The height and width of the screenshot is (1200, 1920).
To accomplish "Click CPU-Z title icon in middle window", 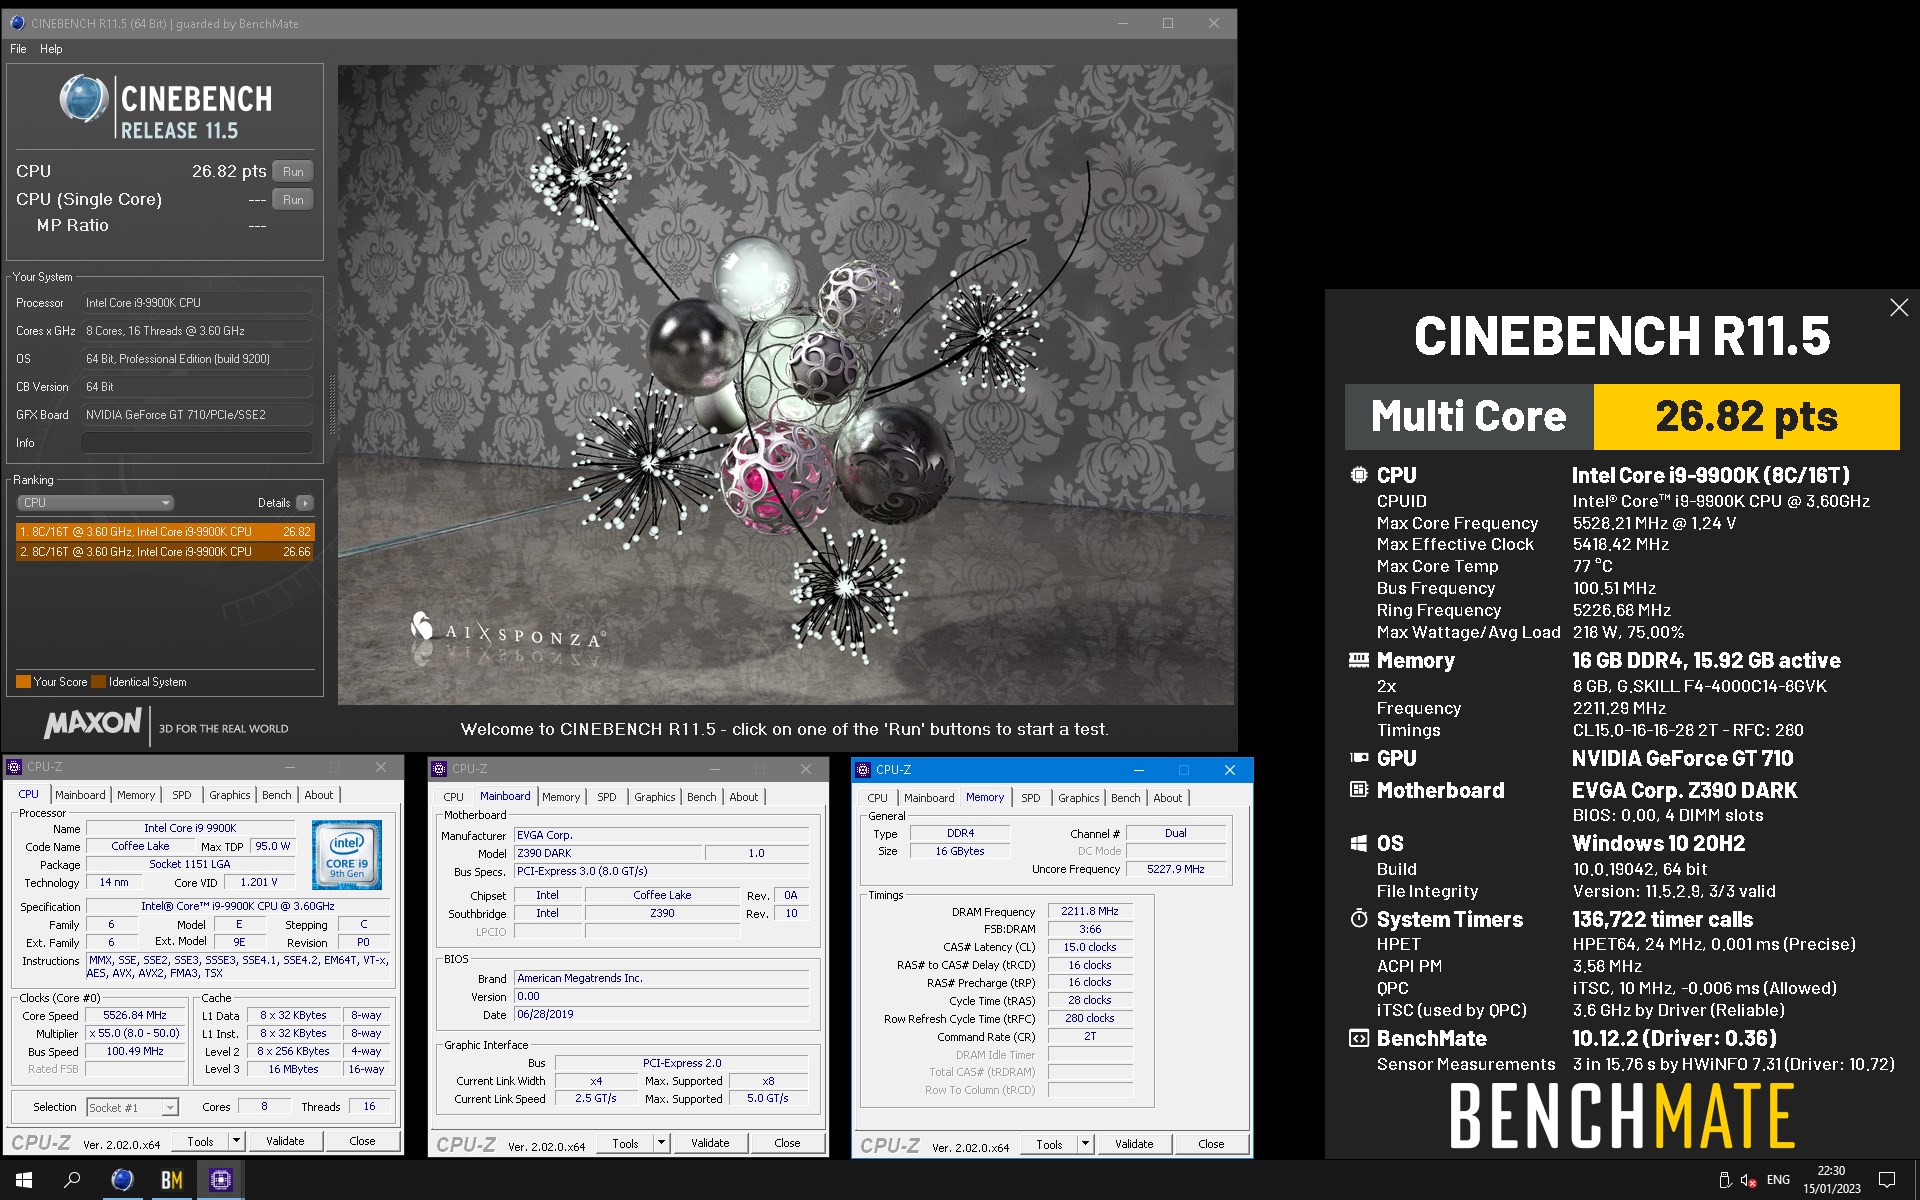I will (439, 769).
